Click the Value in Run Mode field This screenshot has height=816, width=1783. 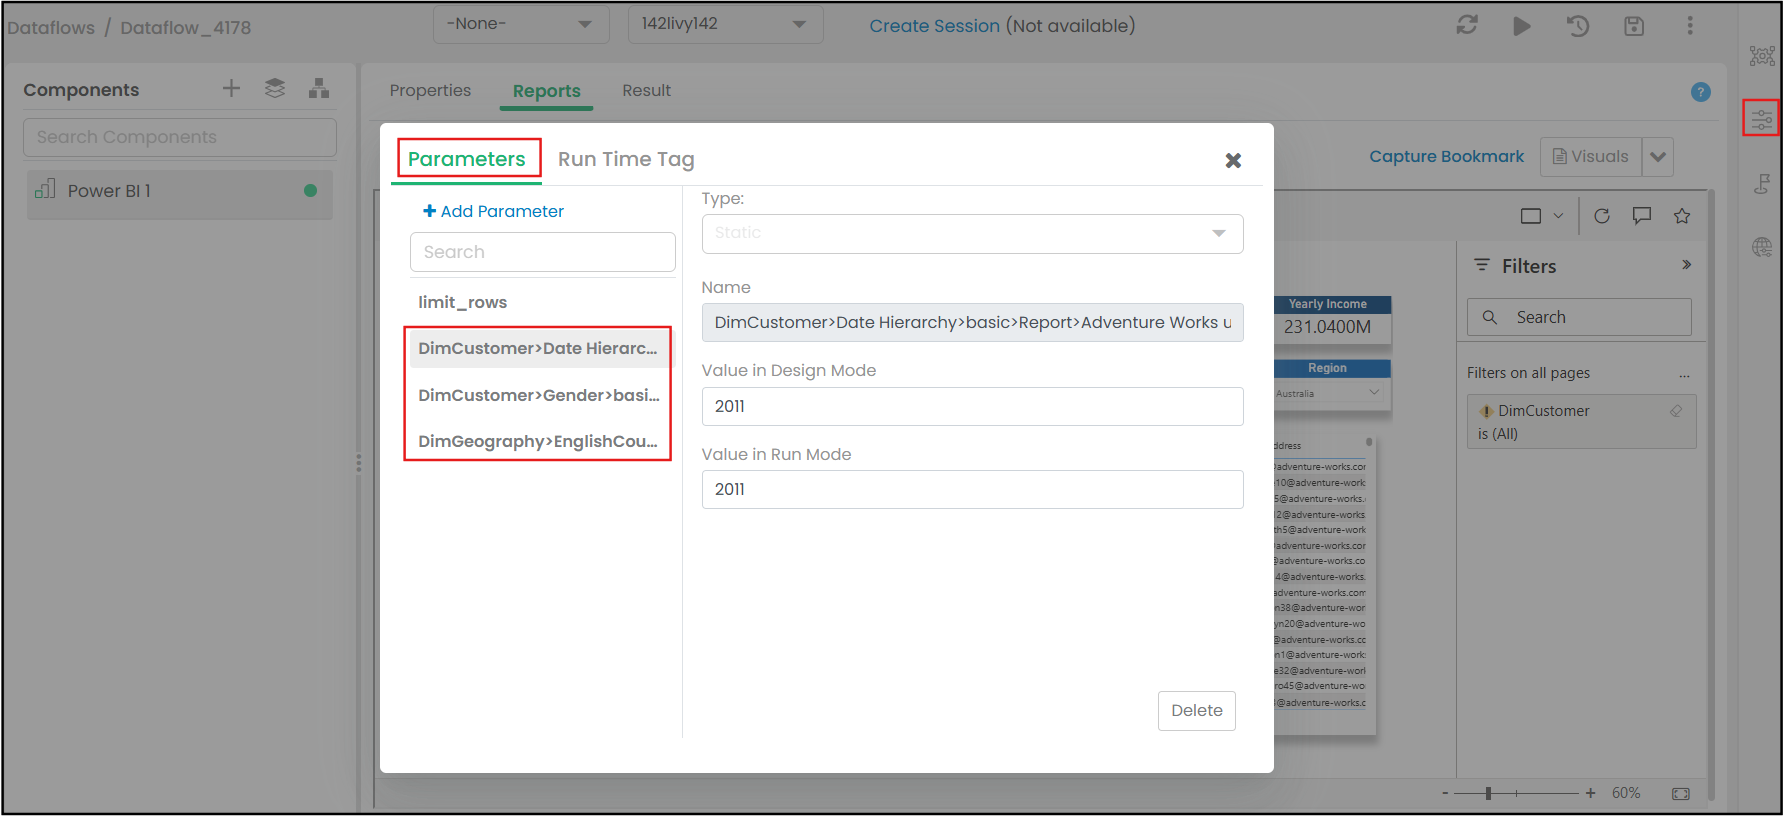(972, 489)
